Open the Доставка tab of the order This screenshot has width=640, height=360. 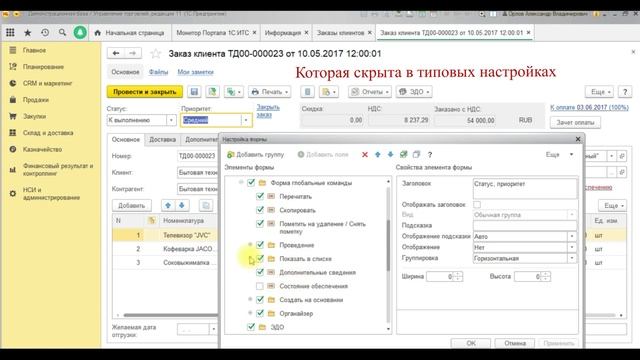tap(162, 140)
